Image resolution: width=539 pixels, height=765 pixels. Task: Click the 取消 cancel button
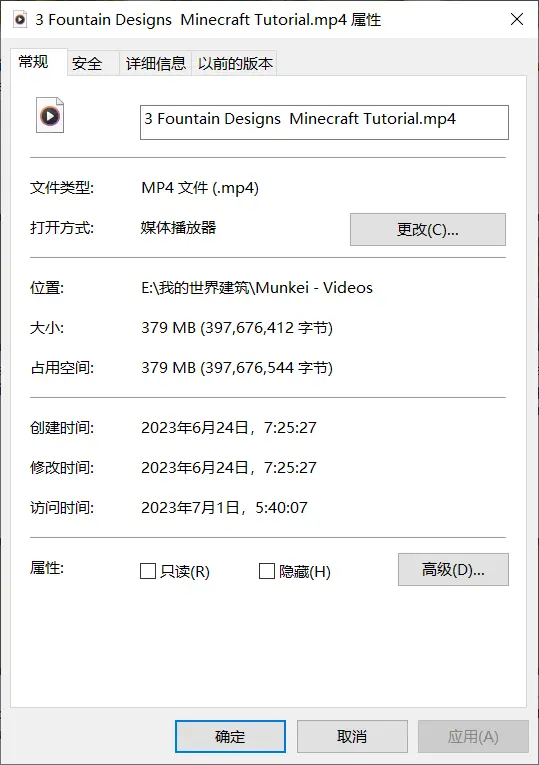[352, 736]
